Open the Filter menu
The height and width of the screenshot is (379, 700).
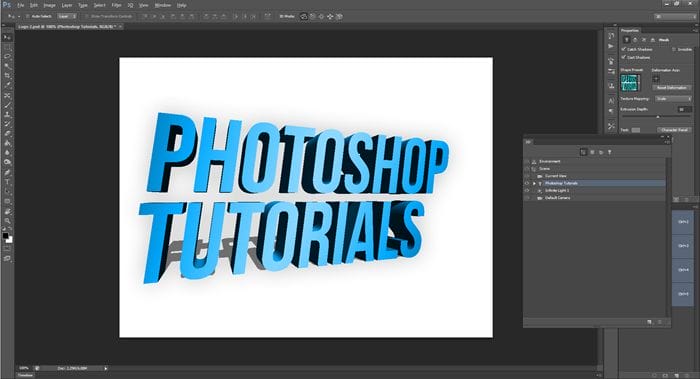pyautogui.click(x=116, y=5)
